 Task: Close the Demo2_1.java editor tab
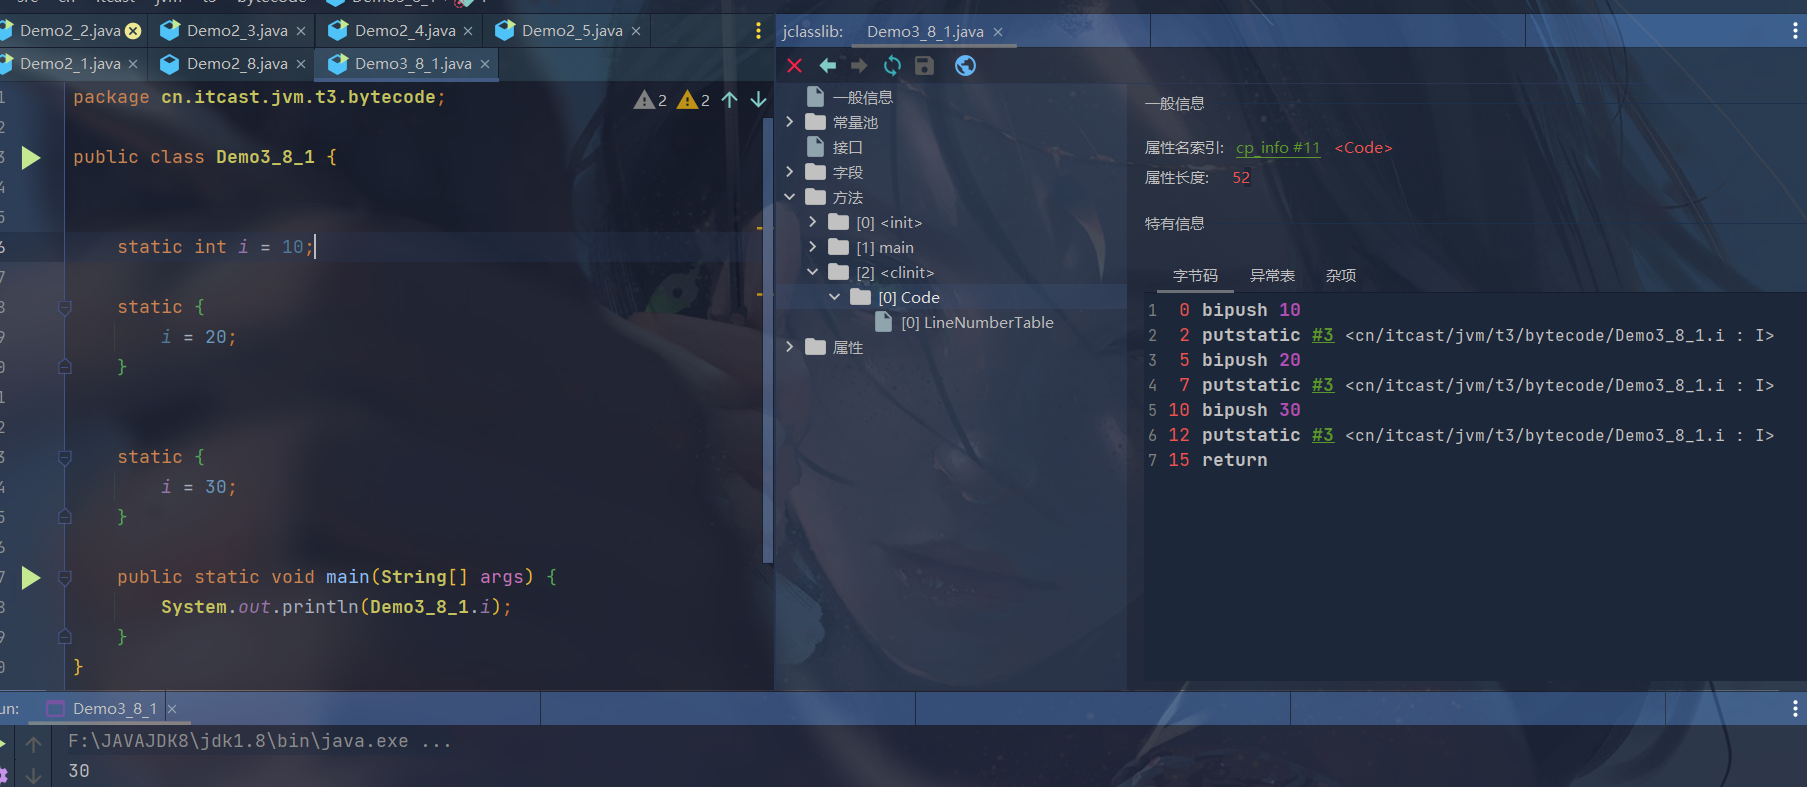[133, 64]
